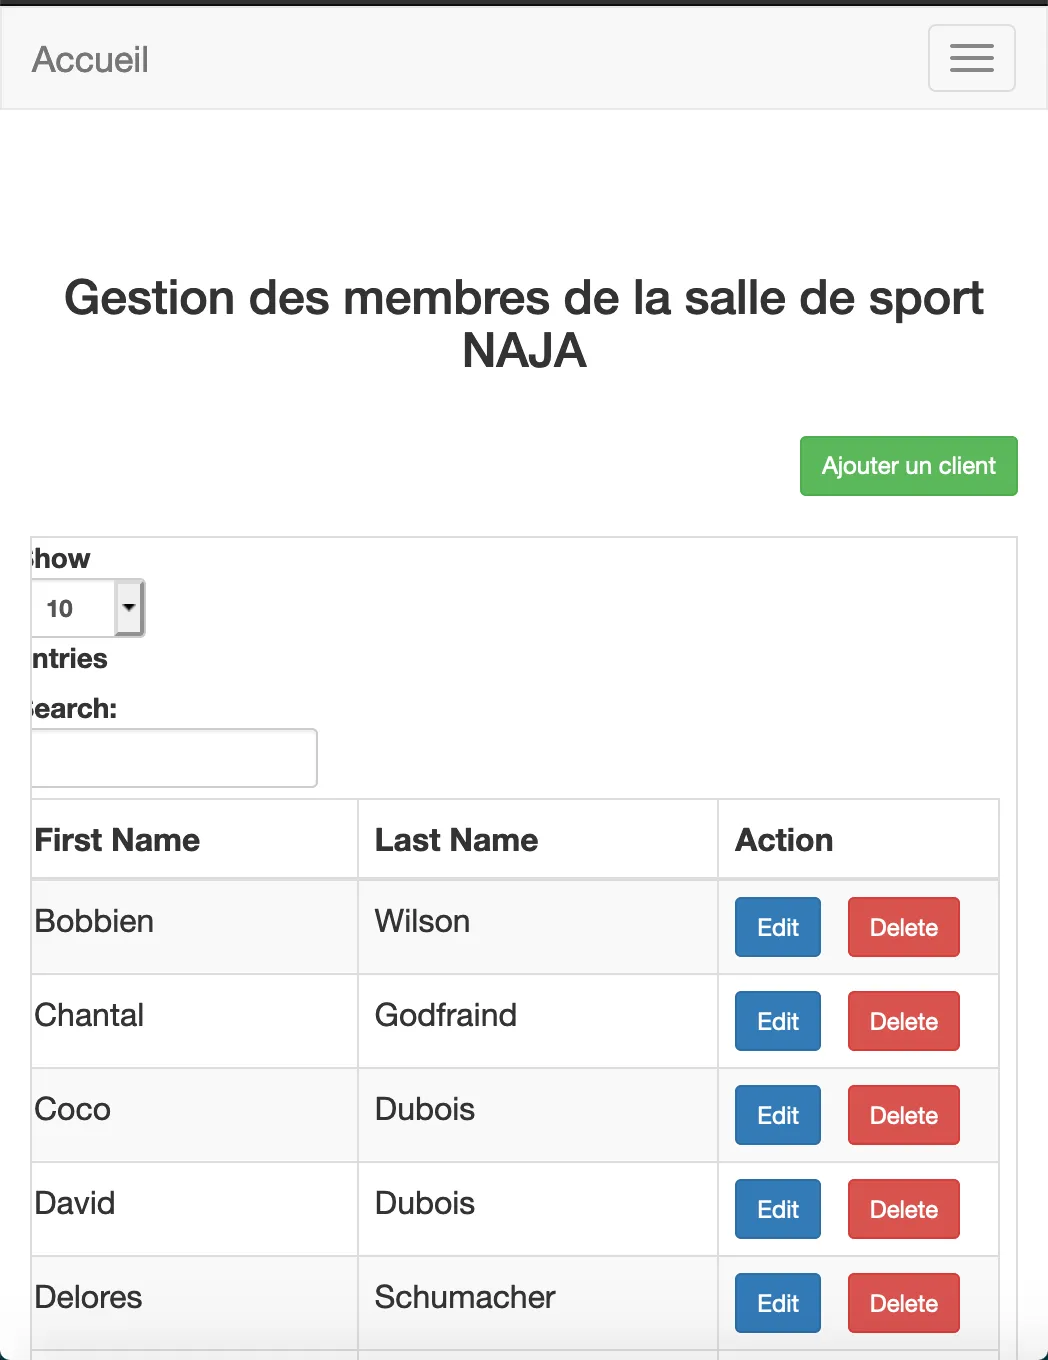Expand the show entries count dropdown
The width and height of the screenshot is (1048, 1360).
[88, 608]
